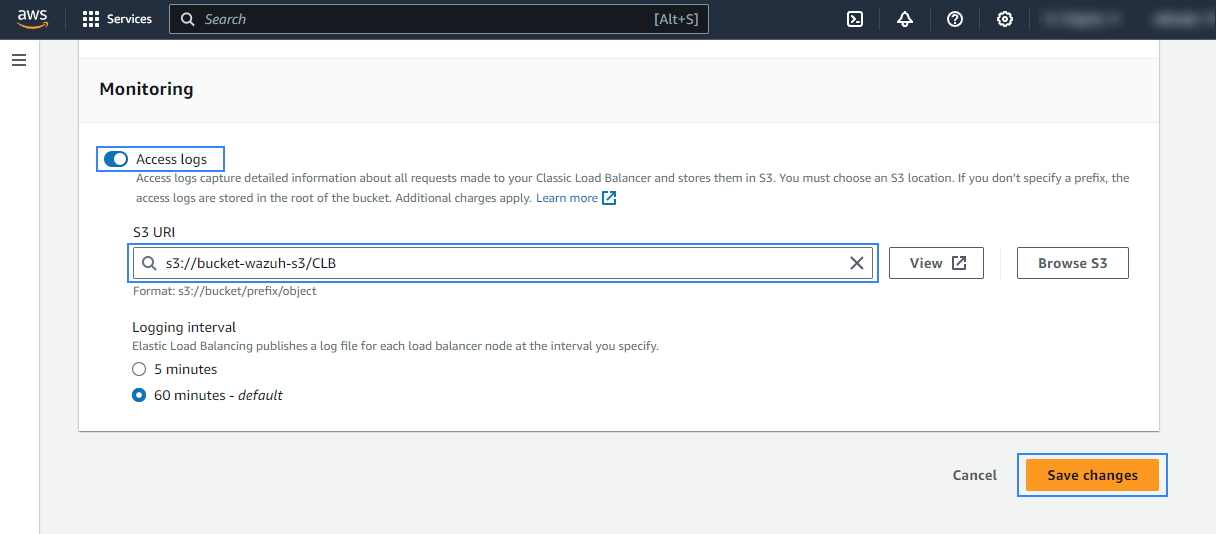
Task: Open the notifications bell
Action: [905, 19]
